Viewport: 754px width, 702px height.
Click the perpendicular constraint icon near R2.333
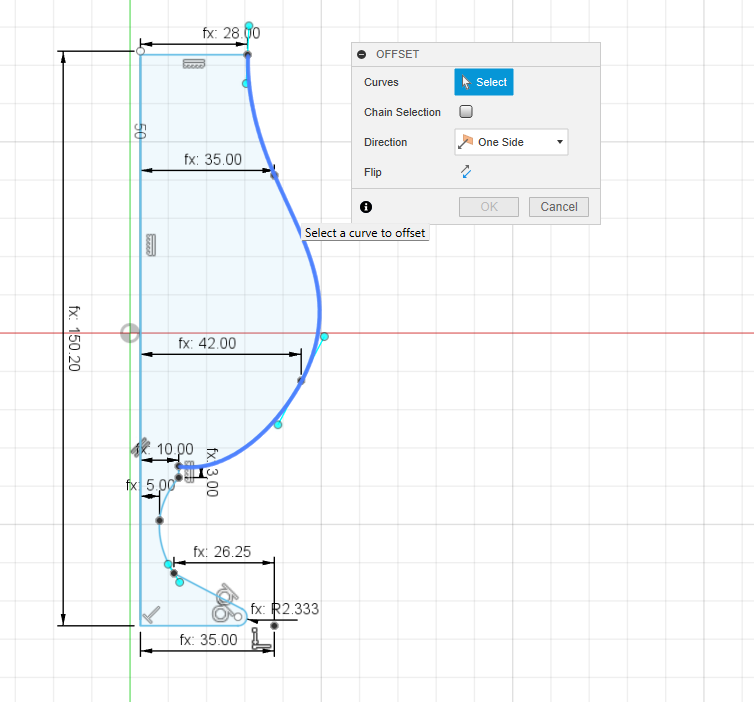(x=260, y=637)
